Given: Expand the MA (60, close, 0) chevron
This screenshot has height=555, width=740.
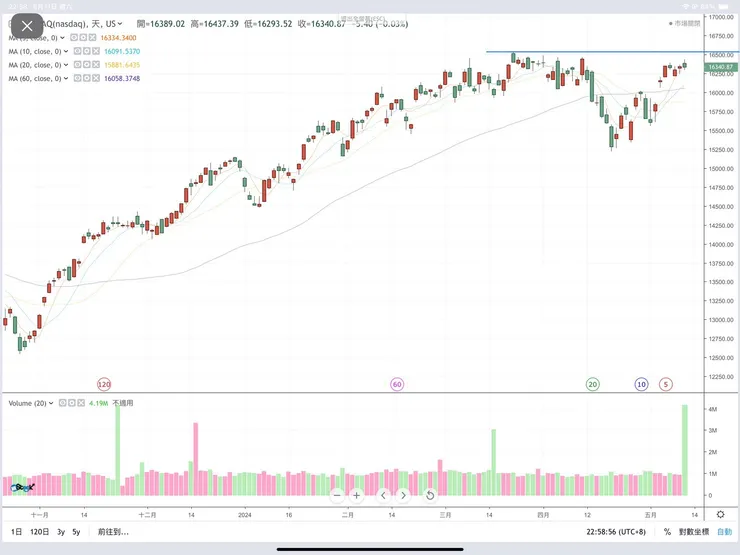Looking at the screenshot, I should 66,78.
